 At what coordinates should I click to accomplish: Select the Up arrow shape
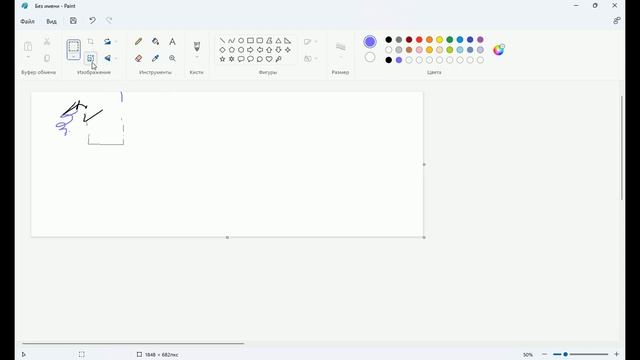point(269,50)
